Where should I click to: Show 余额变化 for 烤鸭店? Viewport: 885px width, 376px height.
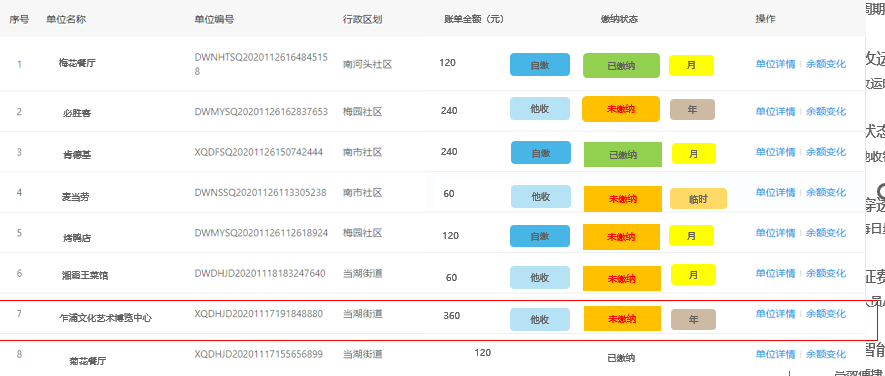826,233
